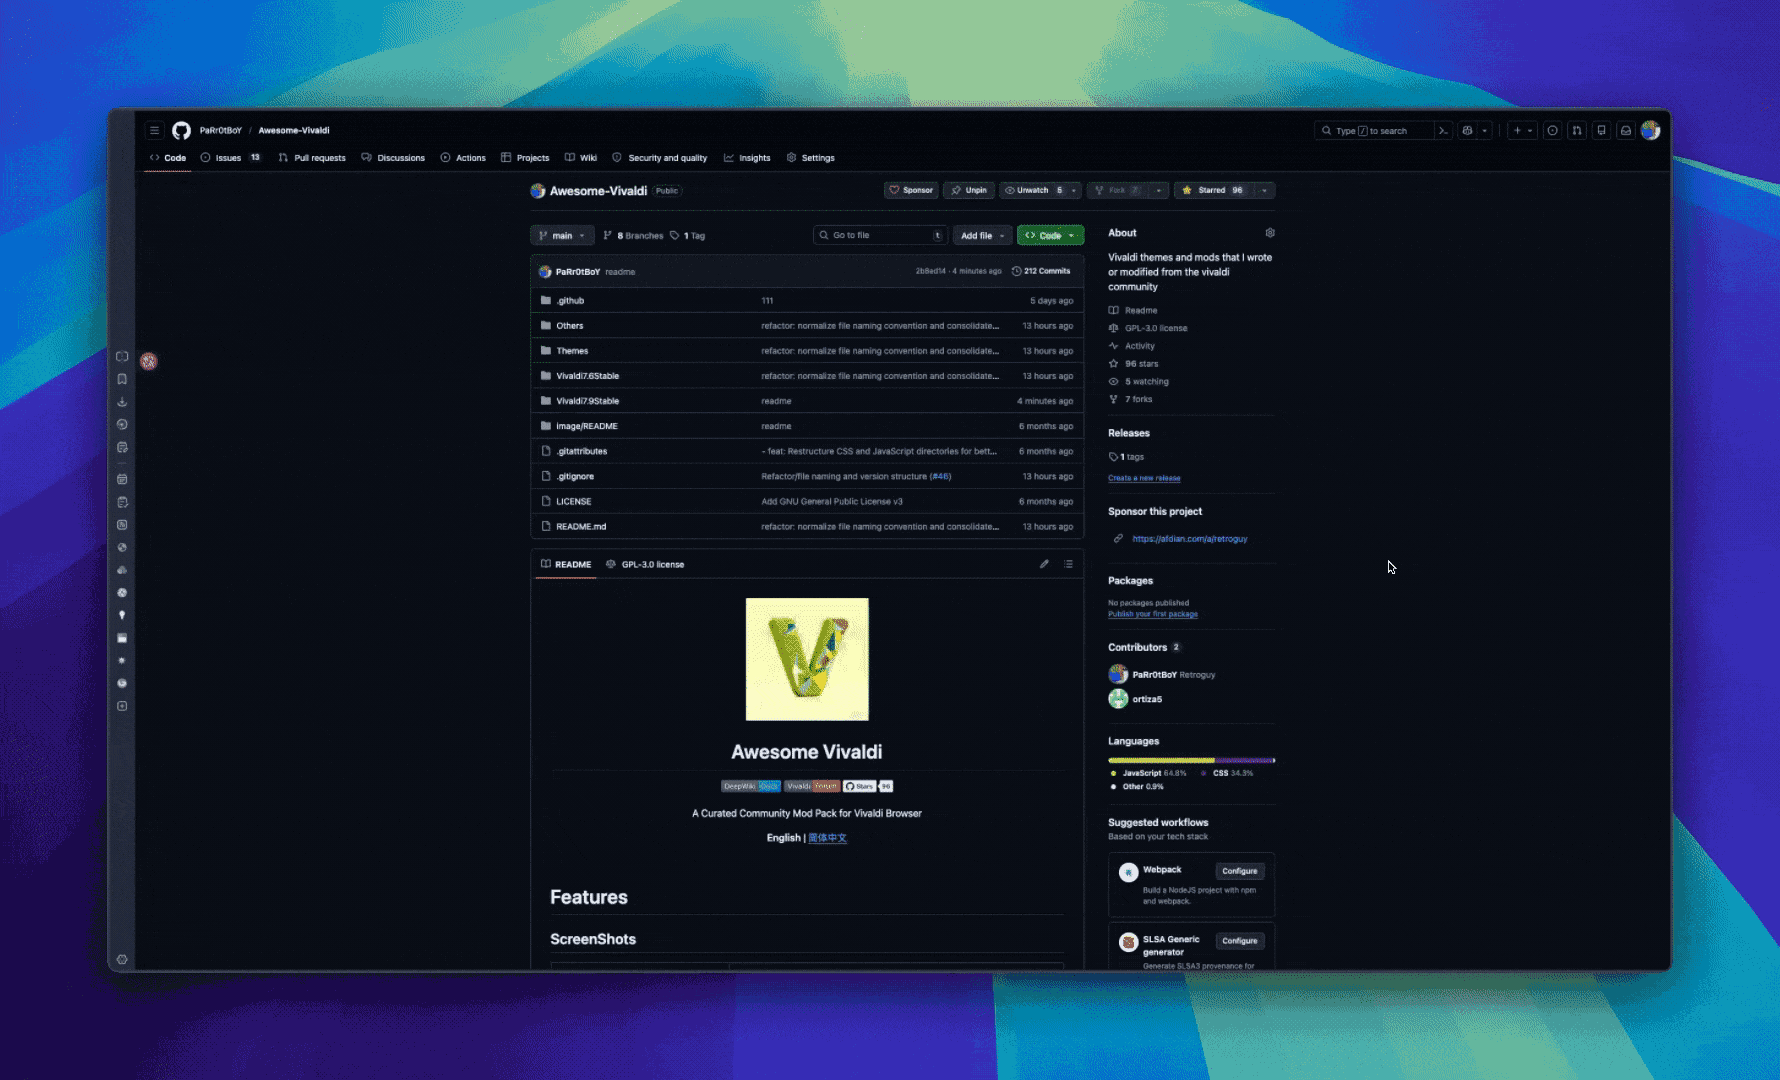Edit README with the pencil icon
Screen dimensions: 1780x1080
pyautogui.click(x=1044, y=564)
